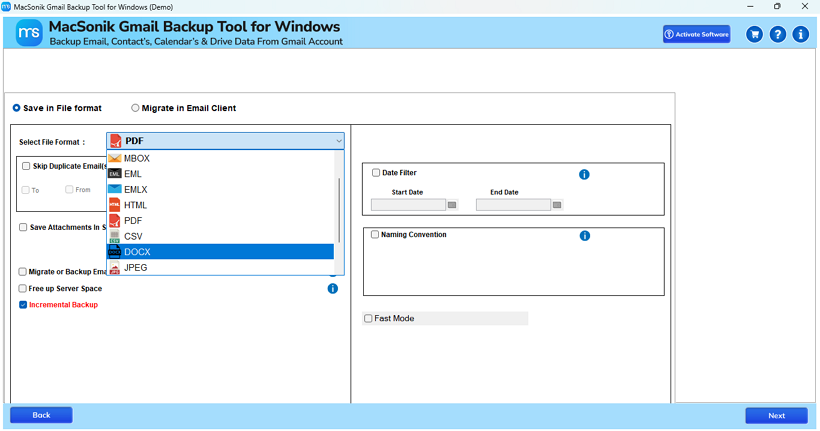Enable the Naming Convention checkbox

coord(375,234)
